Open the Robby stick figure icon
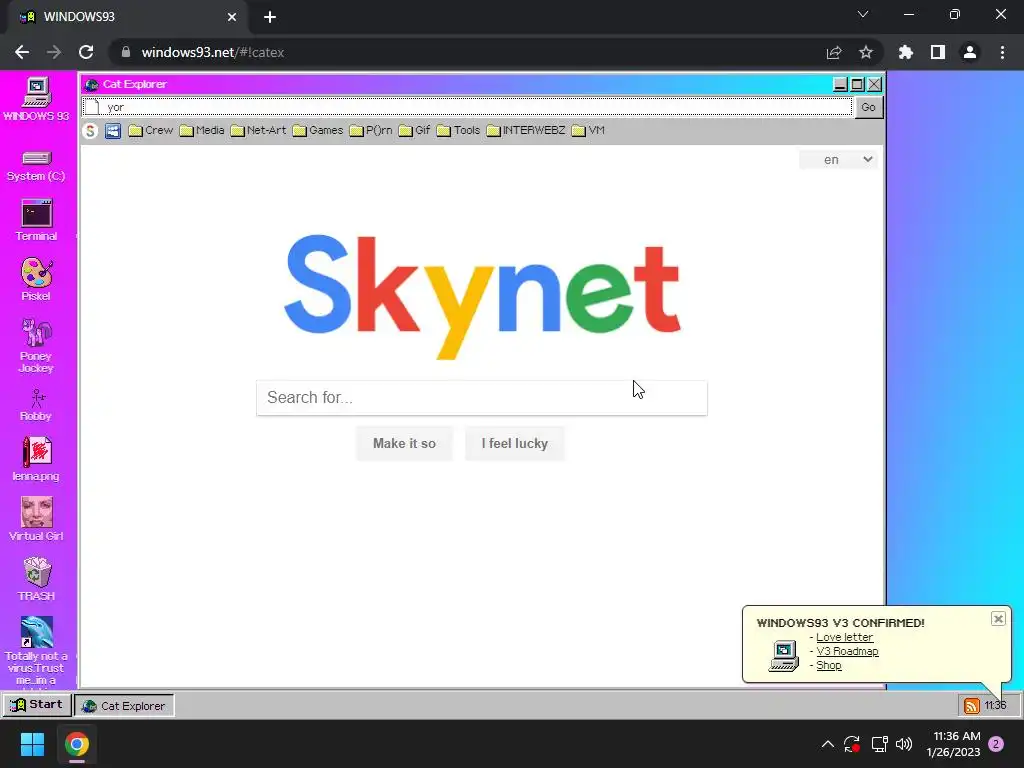Image resolution: width=1024 pixels, height=768 pixels. pos(37,405)
